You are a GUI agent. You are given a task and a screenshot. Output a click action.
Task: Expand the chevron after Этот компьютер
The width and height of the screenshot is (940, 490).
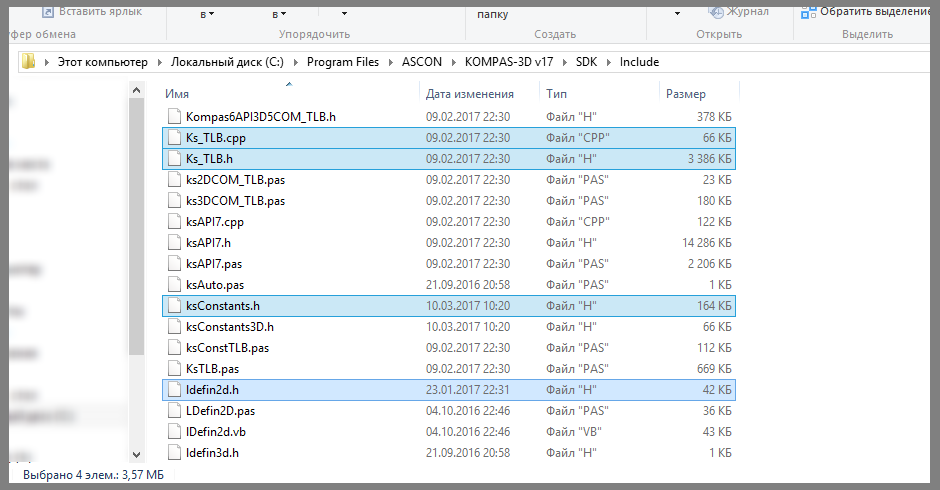pyautogui.click(x=159, y=62)
